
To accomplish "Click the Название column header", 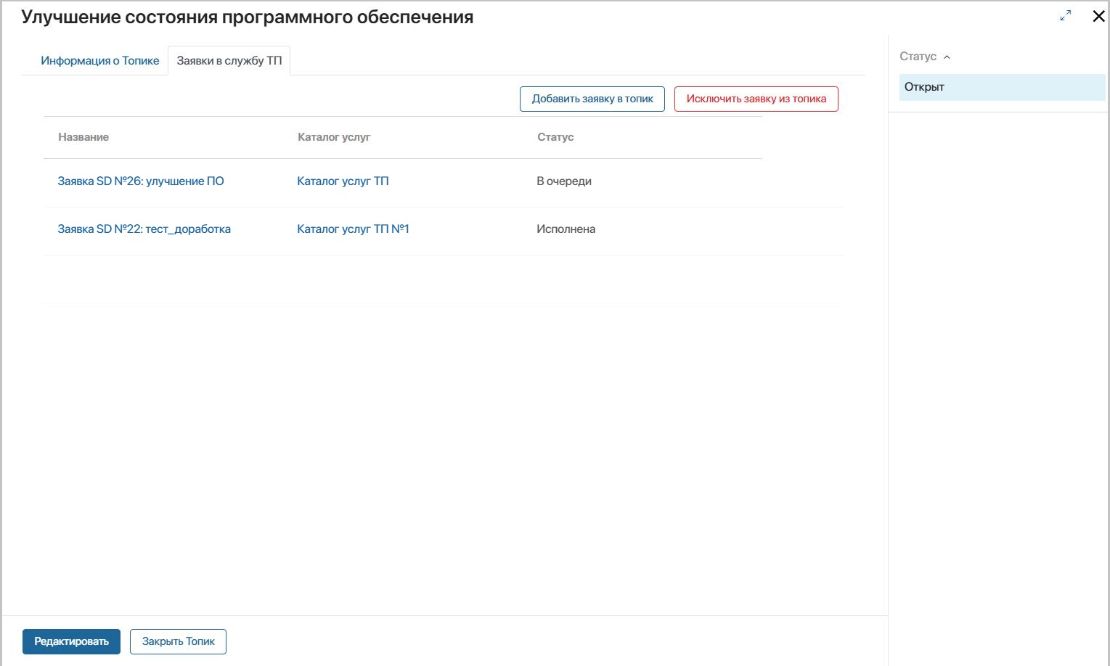I will coord(84,137).
